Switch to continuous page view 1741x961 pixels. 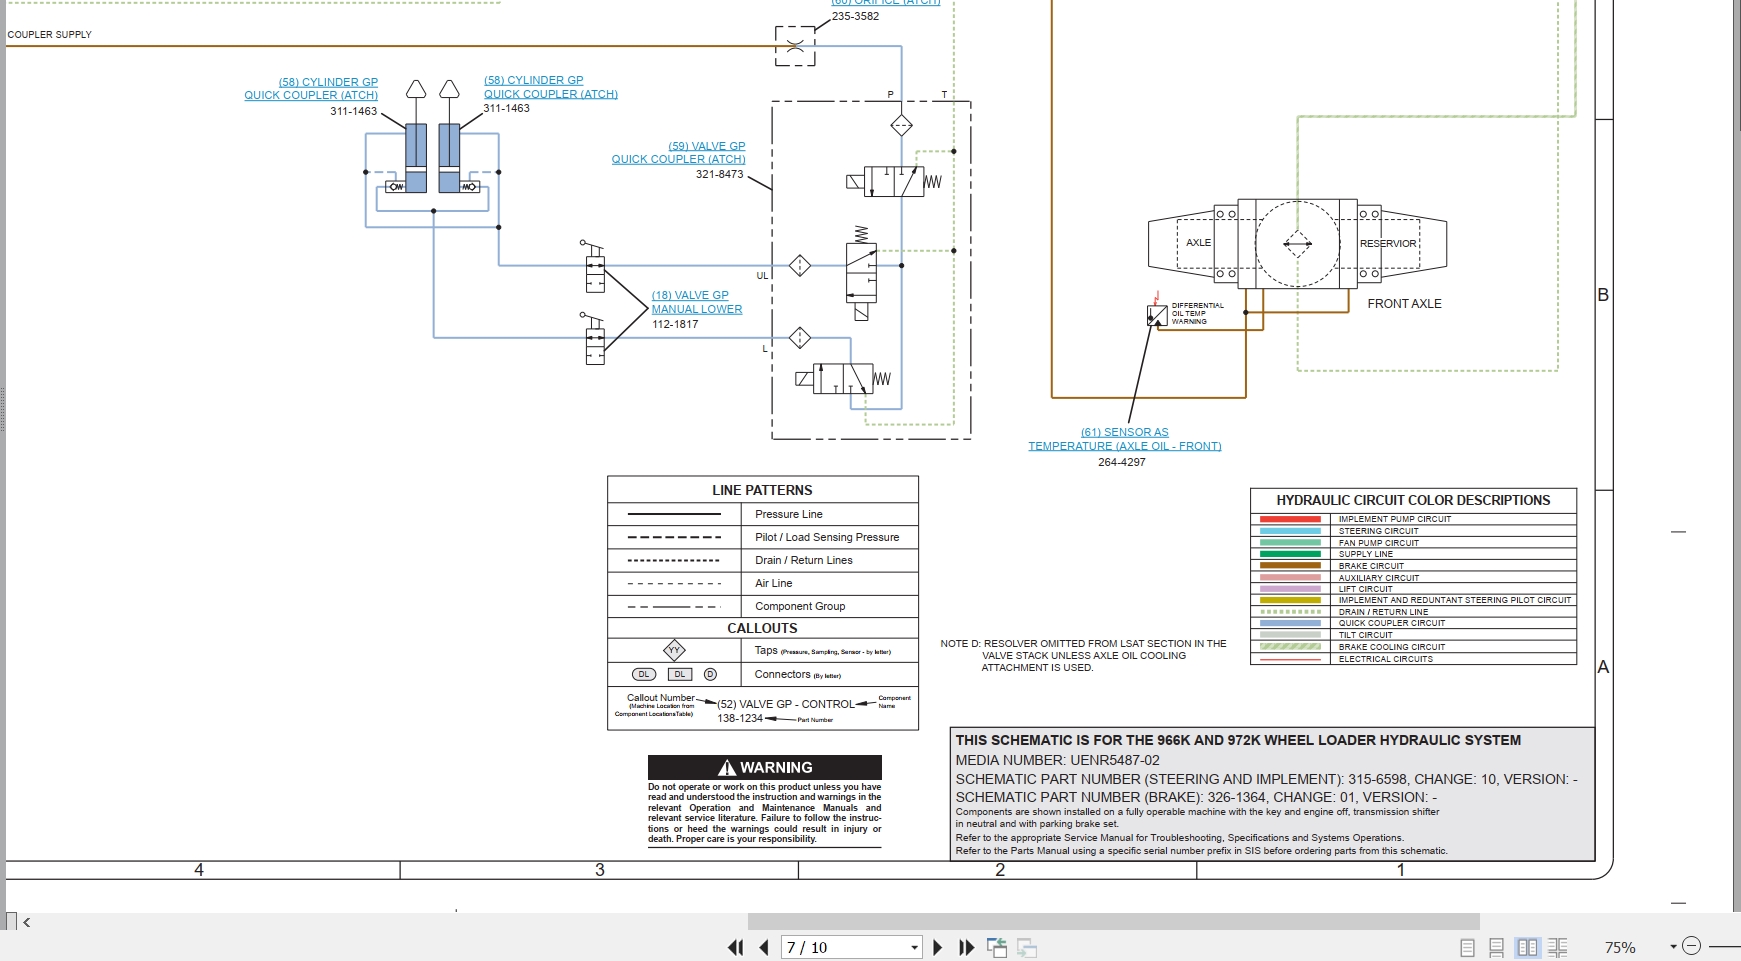(x=1497, y=948)
